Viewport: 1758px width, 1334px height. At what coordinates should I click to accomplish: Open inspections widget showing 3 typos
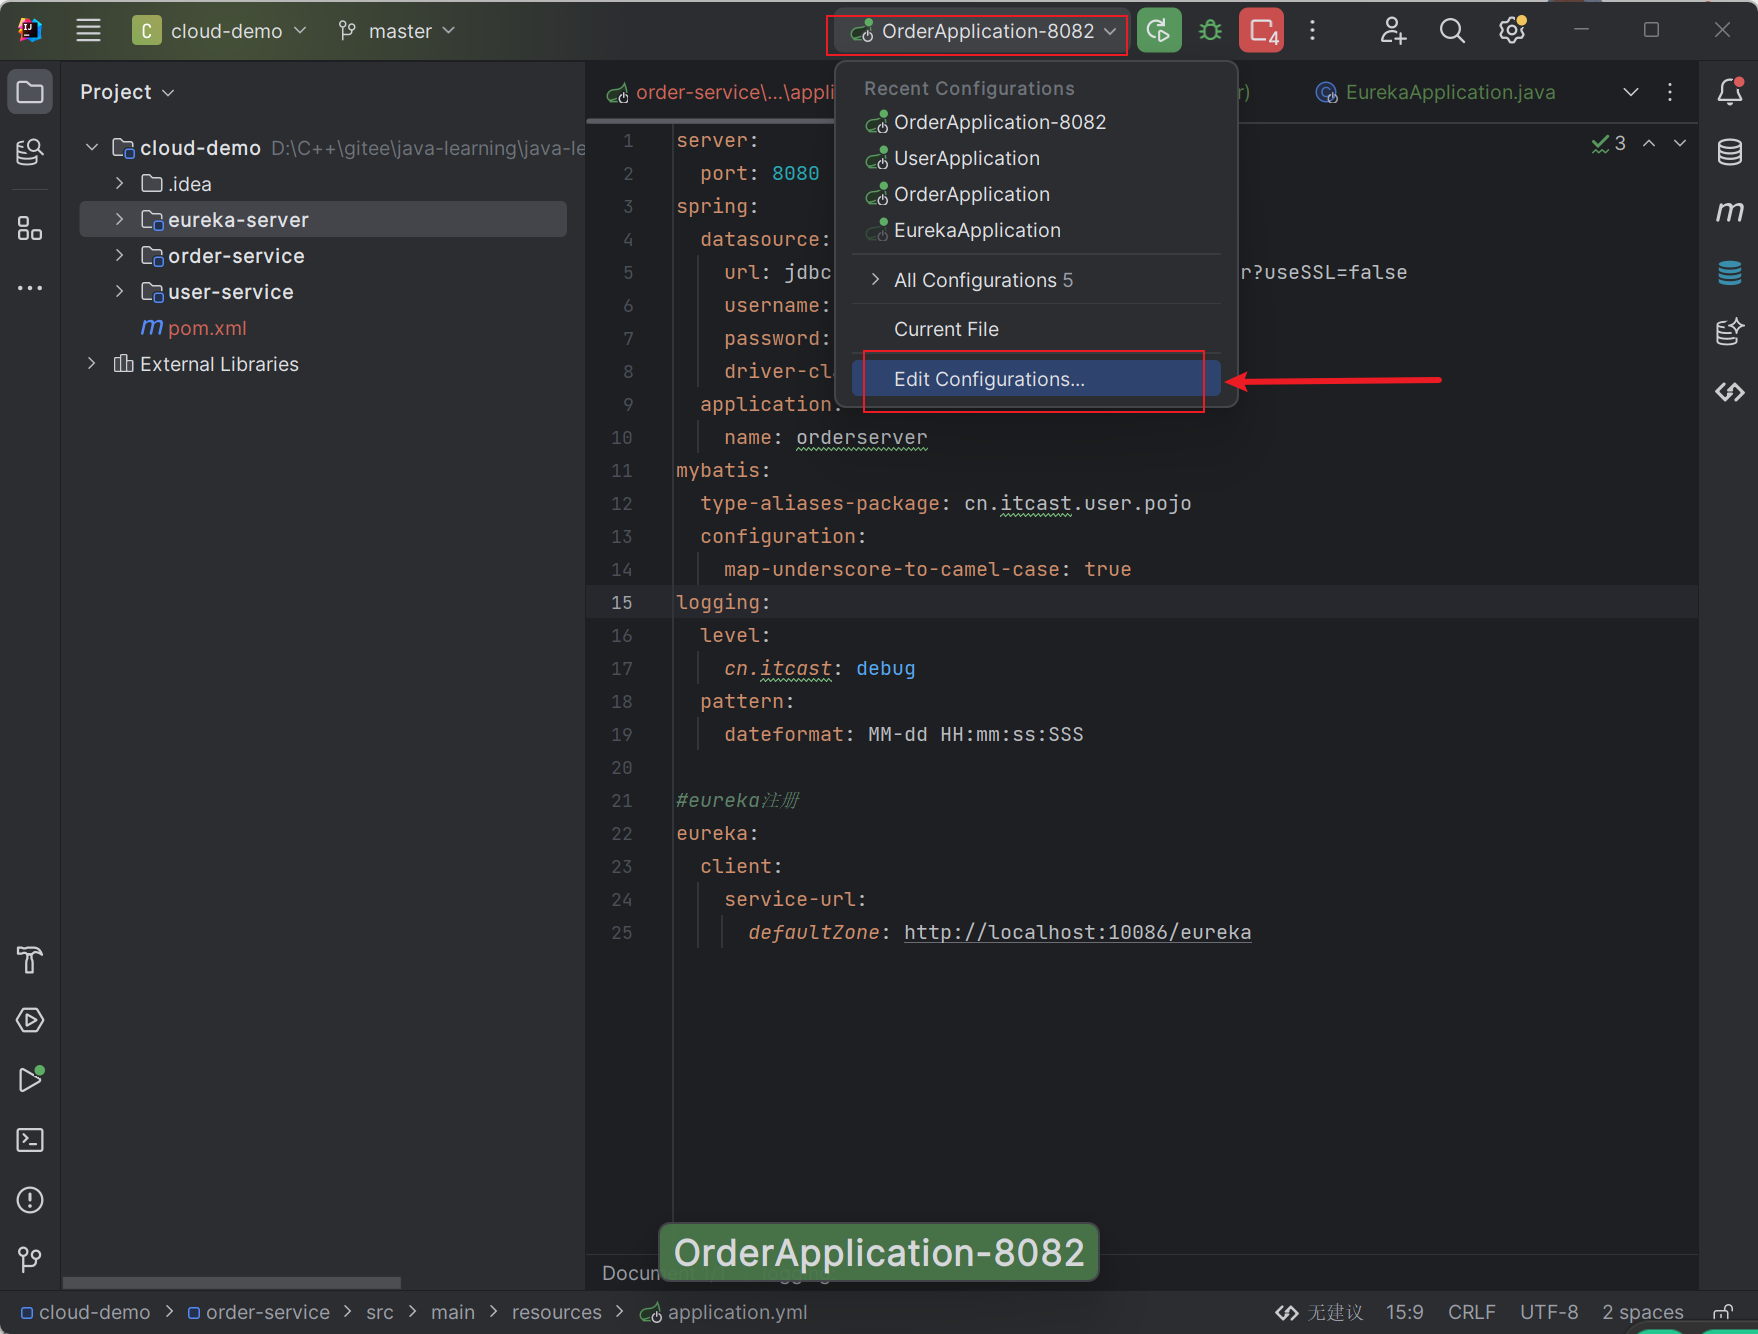point(1608,143)
